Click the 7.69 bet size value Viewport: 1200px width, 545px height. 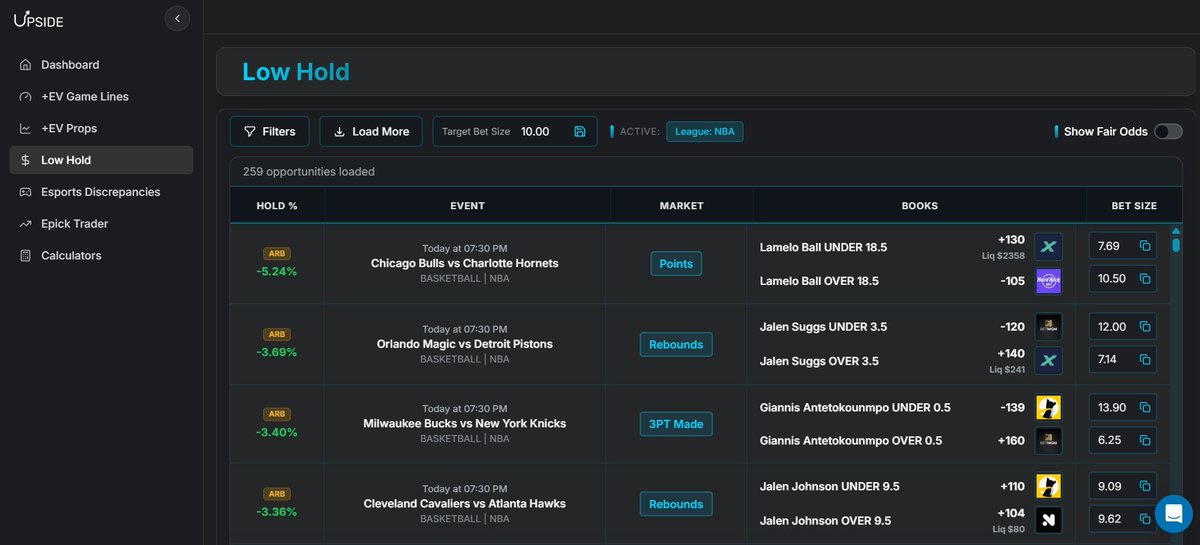(1109, 246)
